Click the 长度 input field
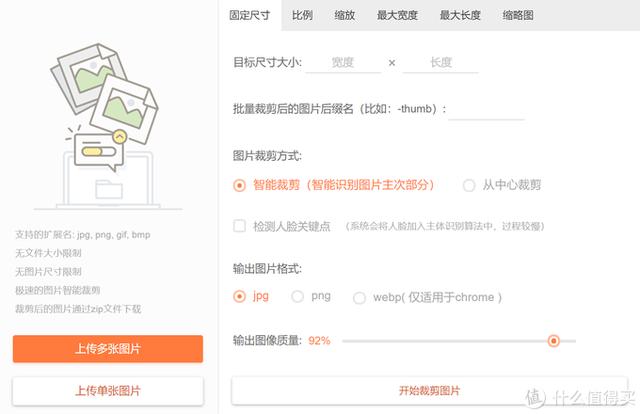The image size is (640, 414). (x=440, y=63)
